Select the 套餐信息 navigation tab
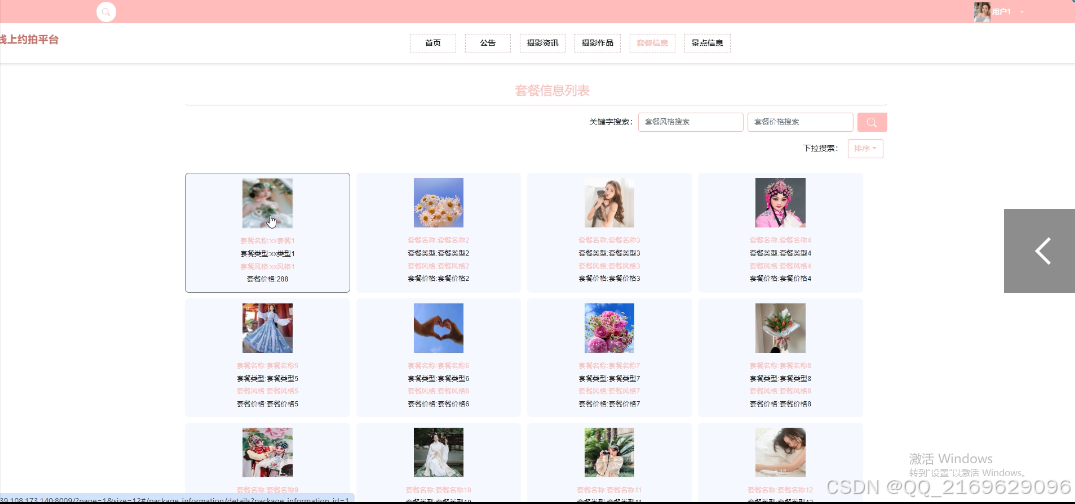The width and height of the screenshot is (1075, 504). coord(652,43)
